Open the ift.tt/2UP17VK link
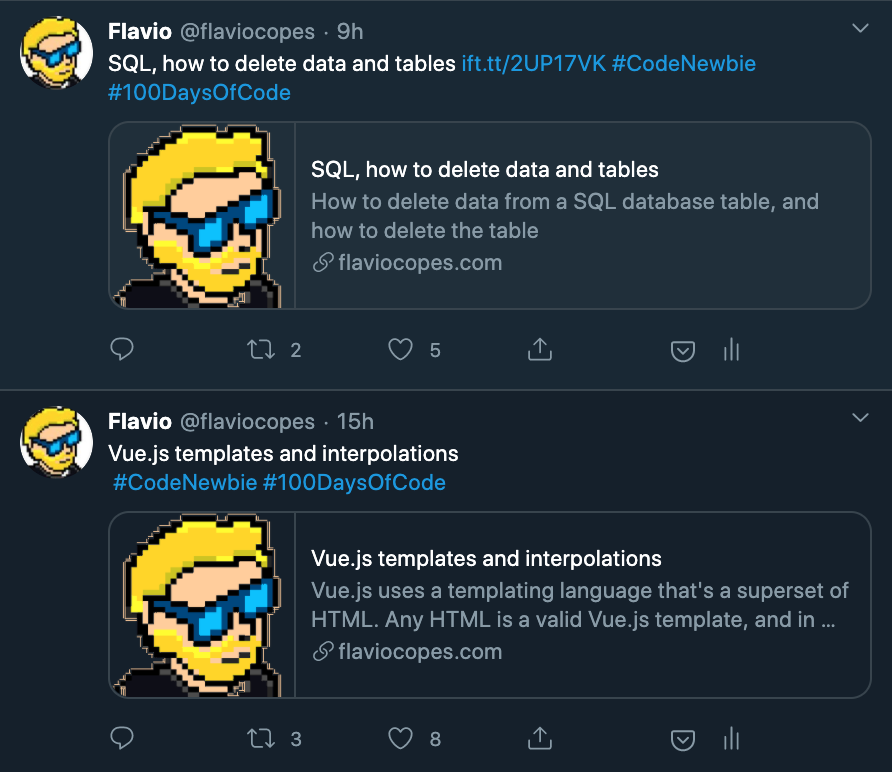 point(533,64)
